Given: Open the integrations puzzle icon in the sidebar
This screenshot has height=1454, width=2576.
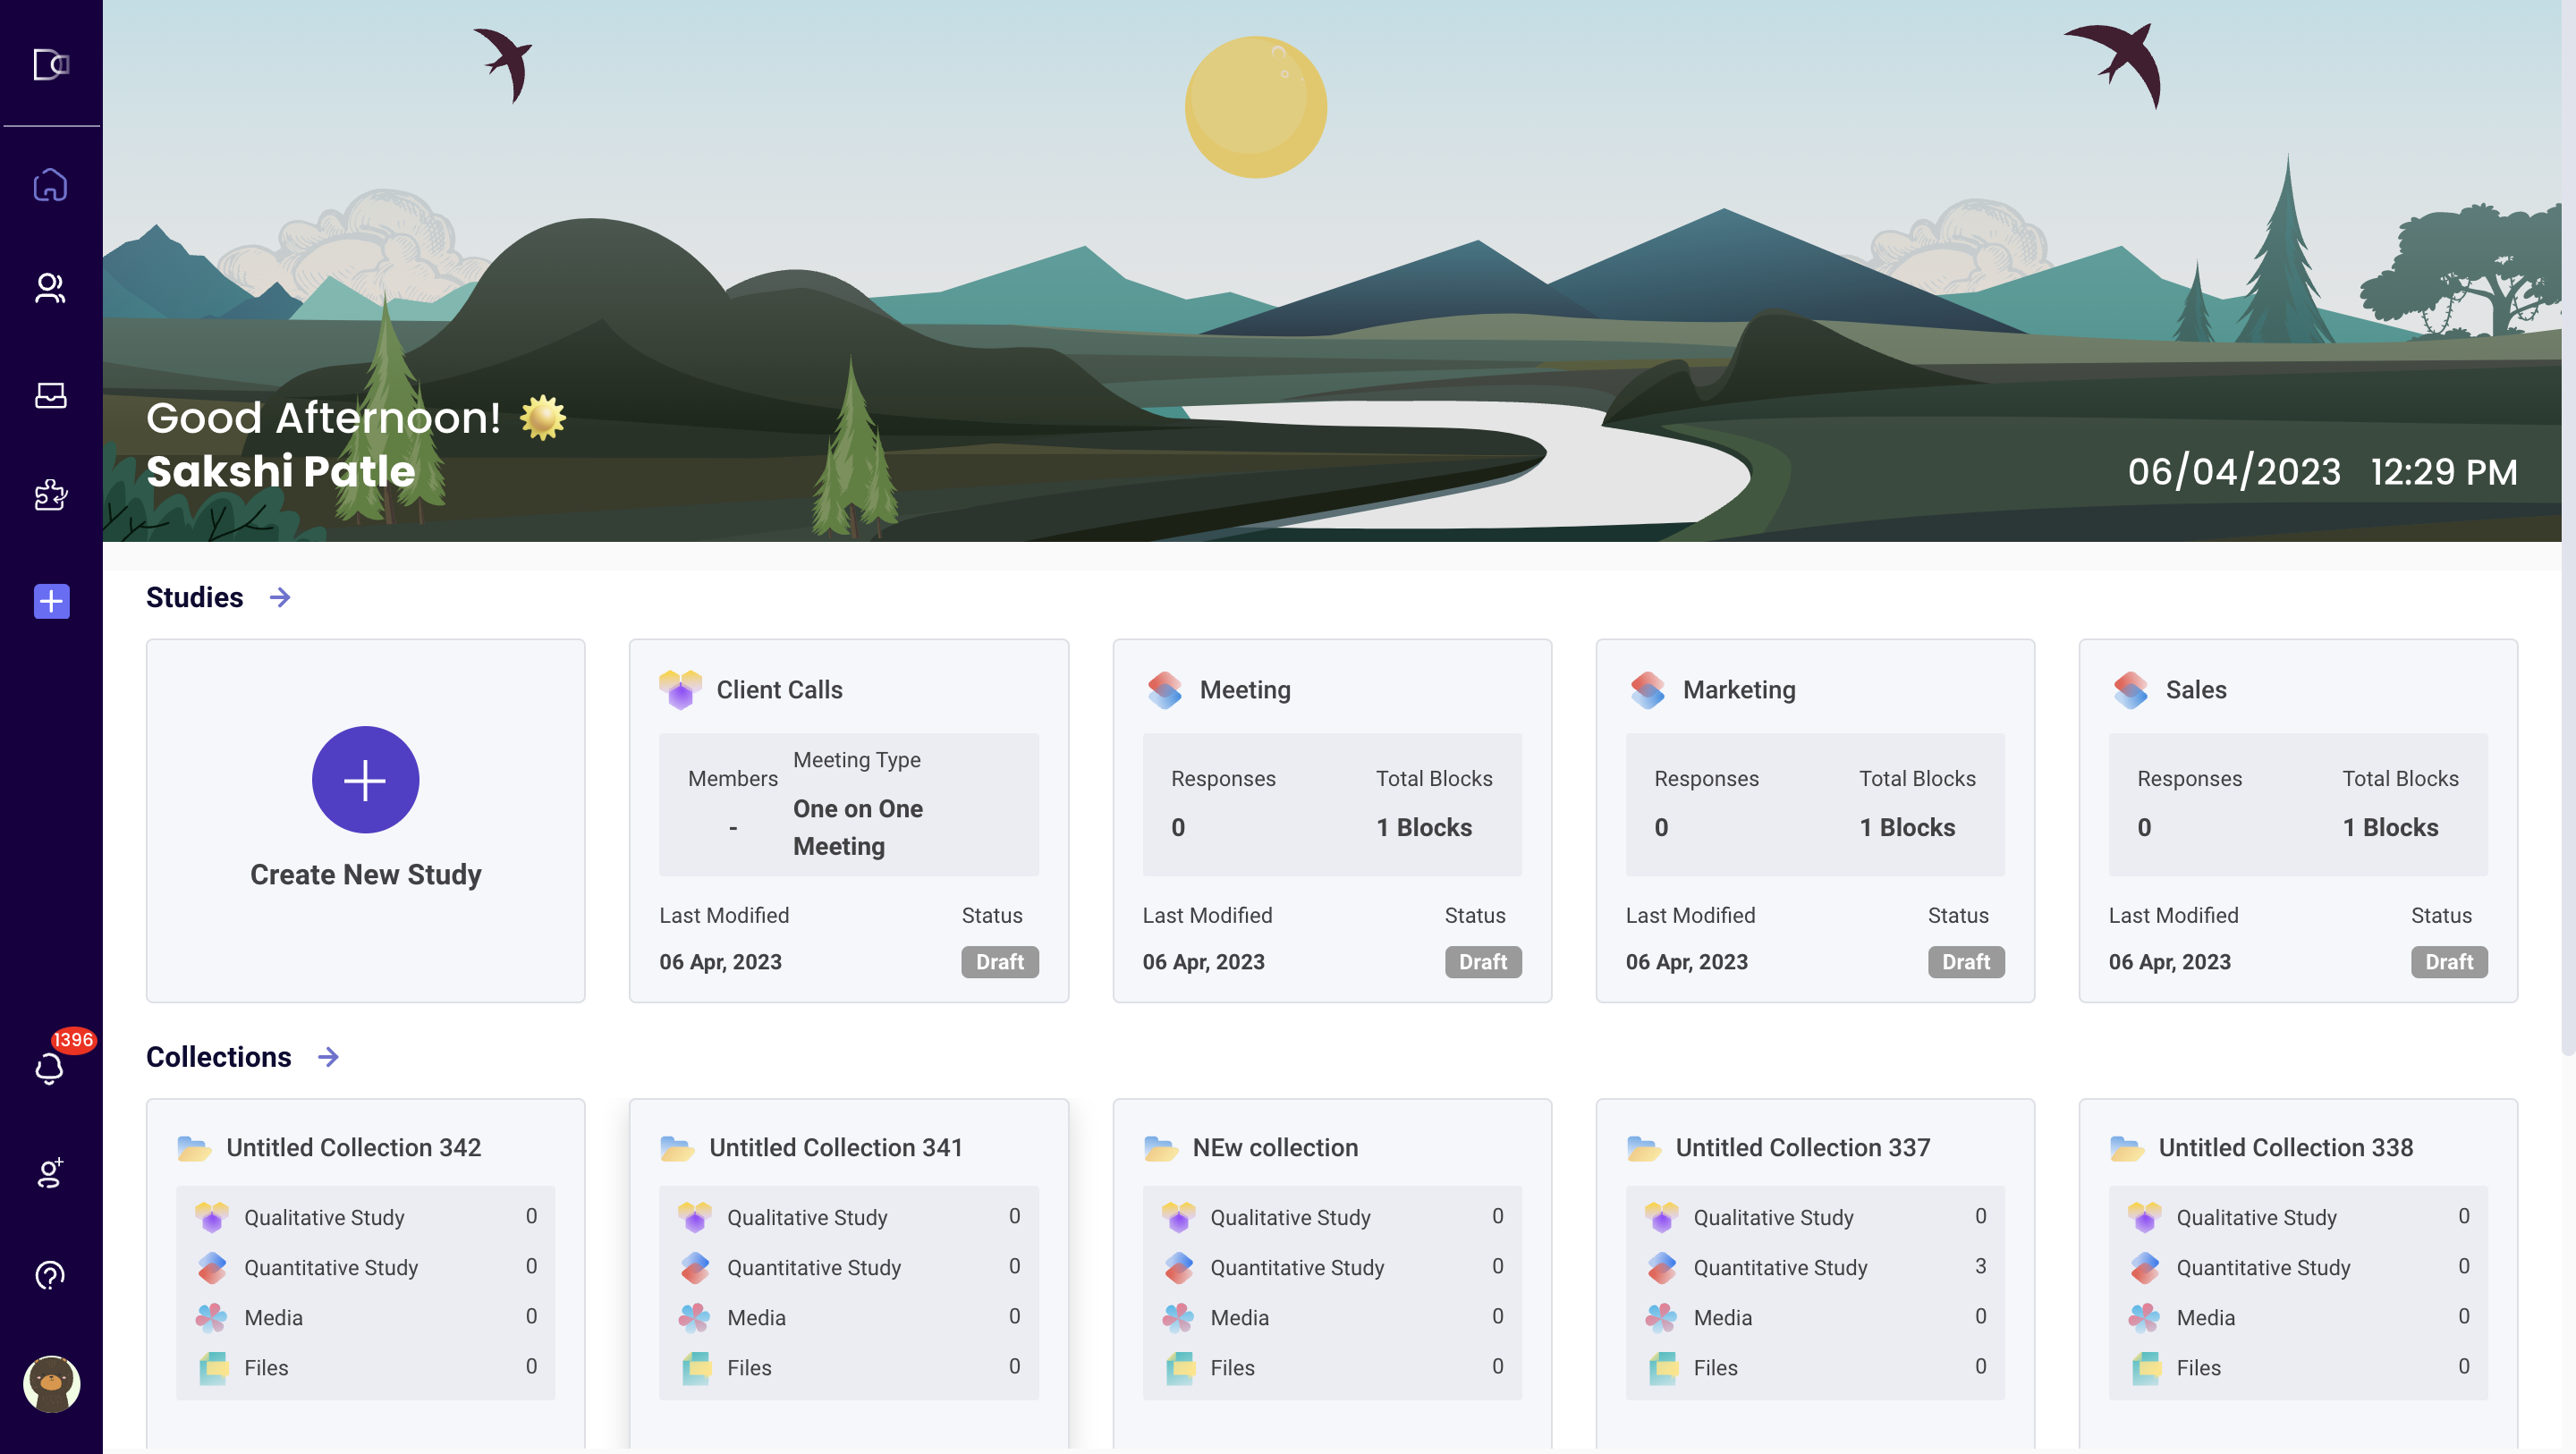Looking at the screenshot, I should 50,497.
